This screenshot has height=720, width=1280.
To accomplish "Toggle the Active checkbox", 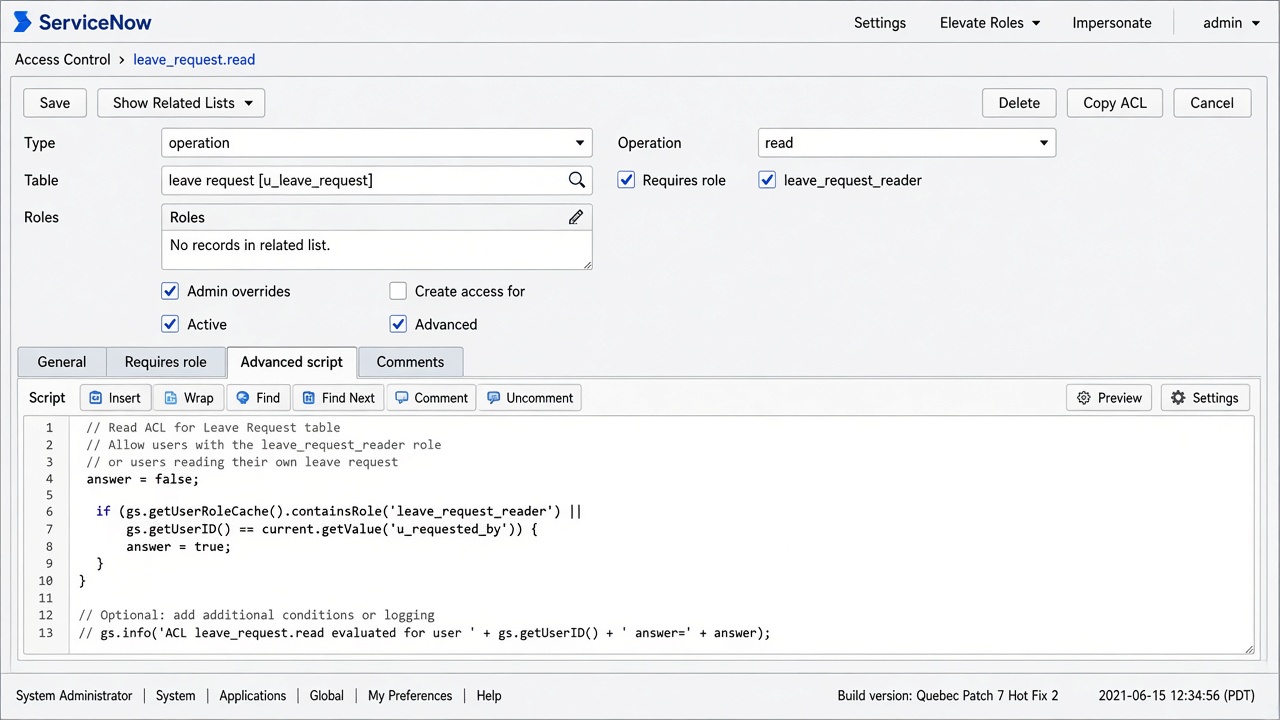I will [x=170, y=324].
